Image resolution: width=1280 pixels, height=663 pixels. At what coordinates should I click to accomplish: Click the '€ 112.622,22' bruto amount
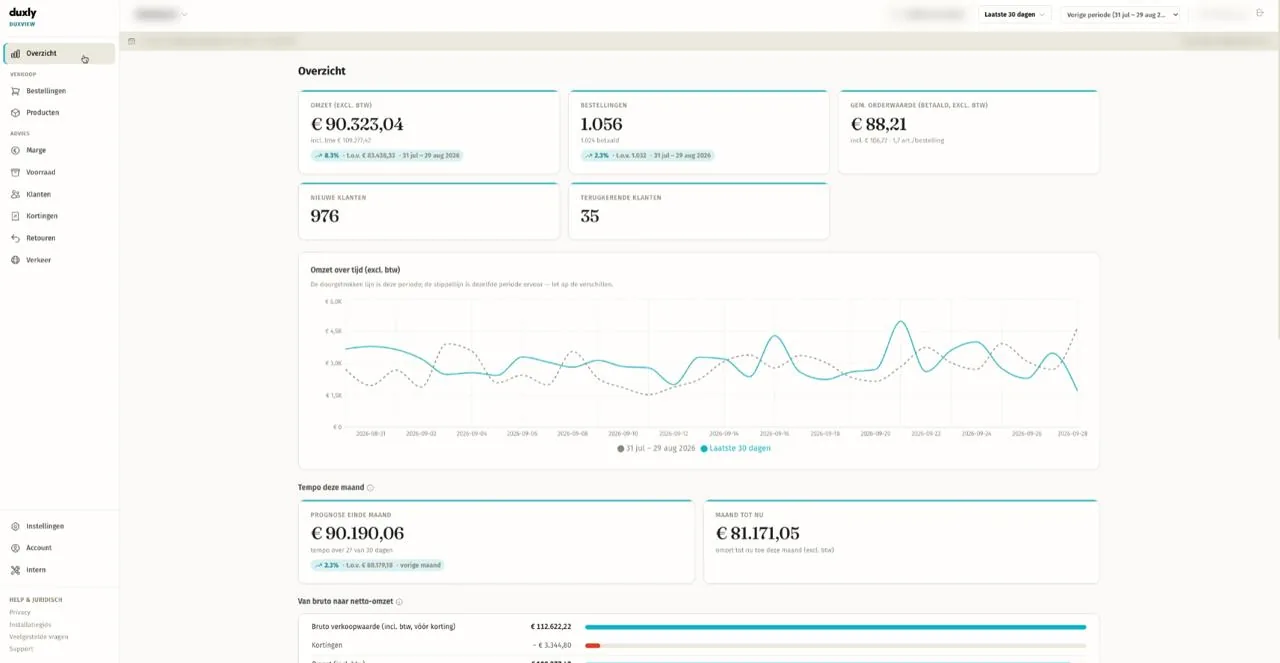pyautogui.click(x=551, y=627)
